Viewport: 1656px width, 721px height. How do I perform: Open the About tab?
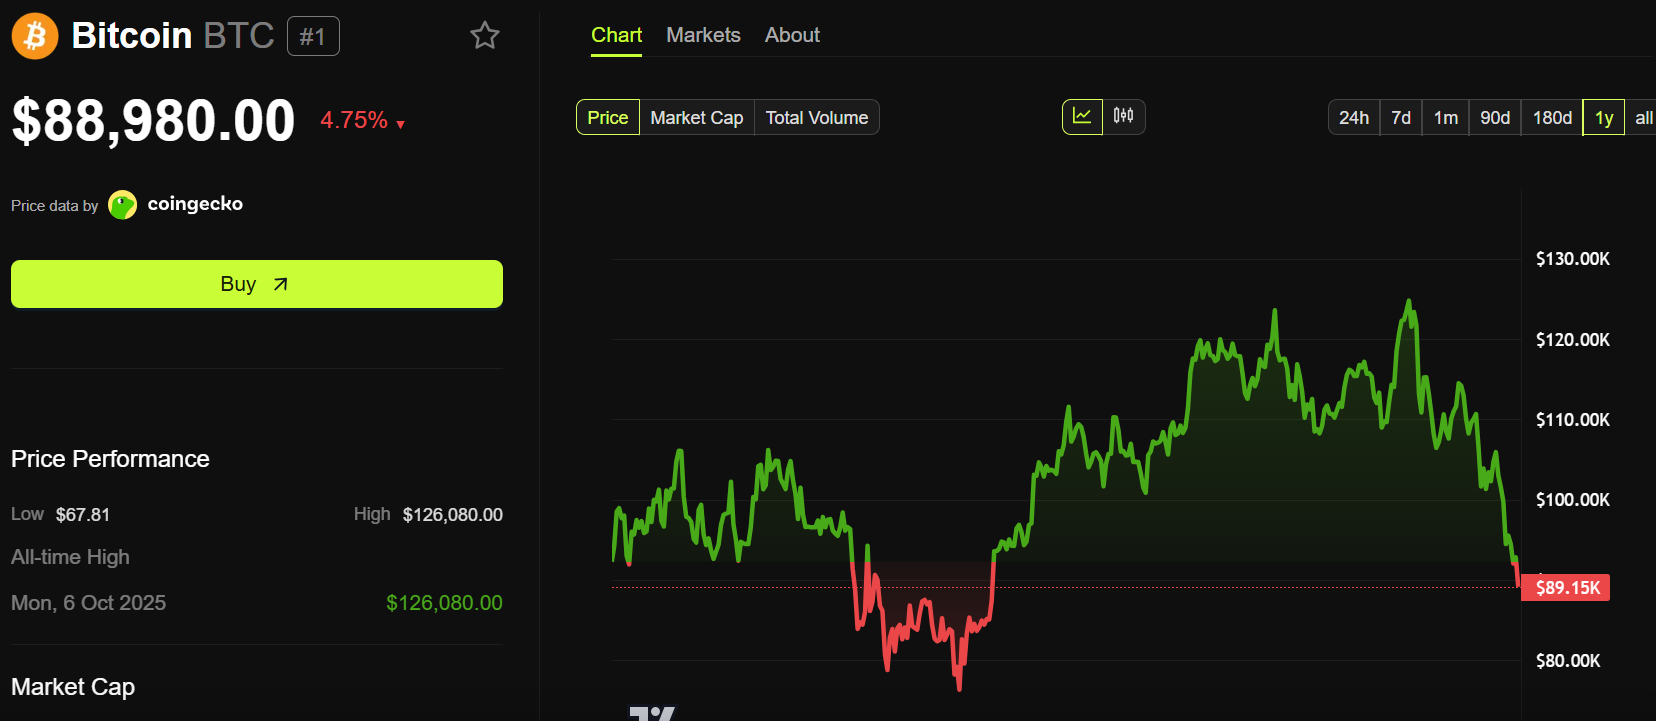[792, 35]
